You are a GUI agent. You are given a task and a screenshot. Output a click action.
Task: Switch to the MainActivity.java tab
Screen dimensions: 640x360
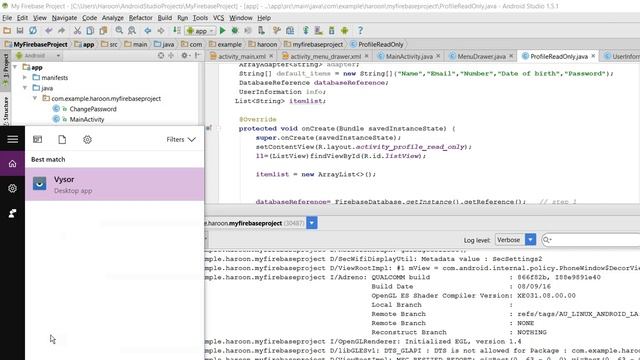coord(409,56)
